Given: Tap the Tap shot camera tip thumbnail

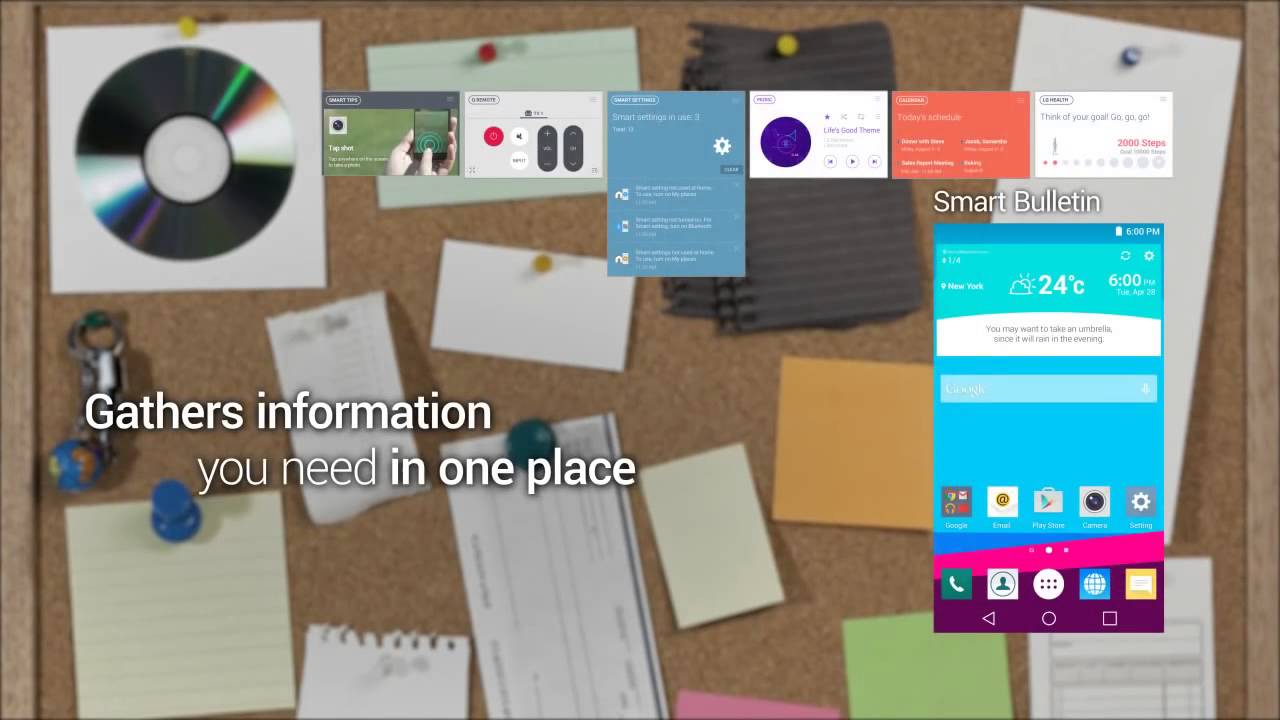Looking at the screenshot, I should pyautogui.click(x=339, y=125).
